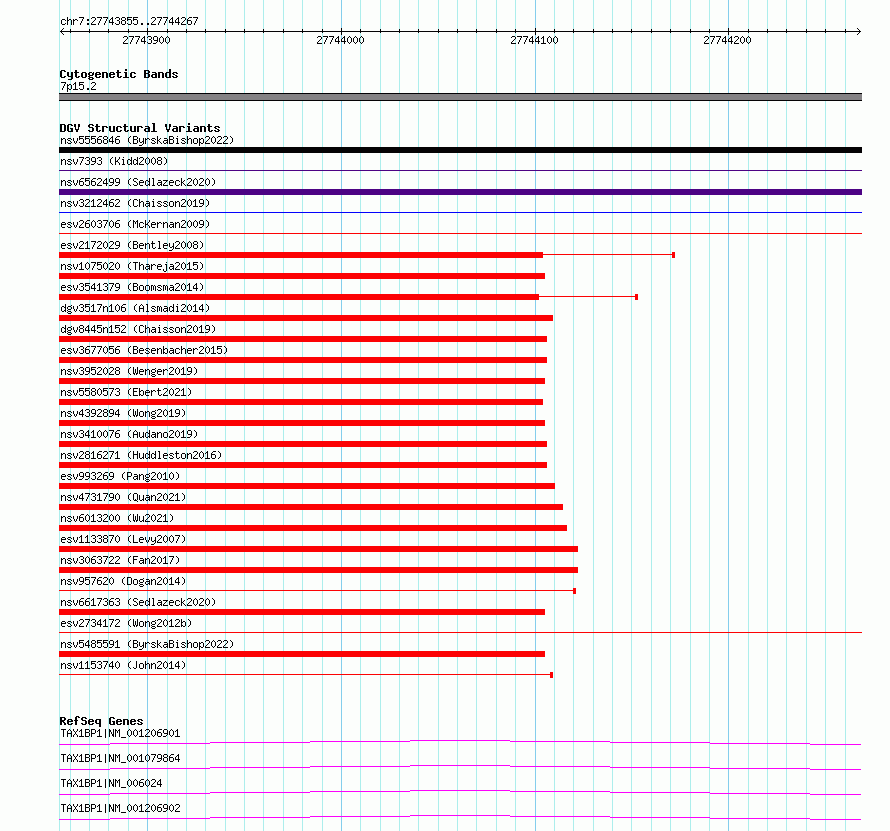Click the red esv993269 variant bar
890x831 pixels.
307,486
